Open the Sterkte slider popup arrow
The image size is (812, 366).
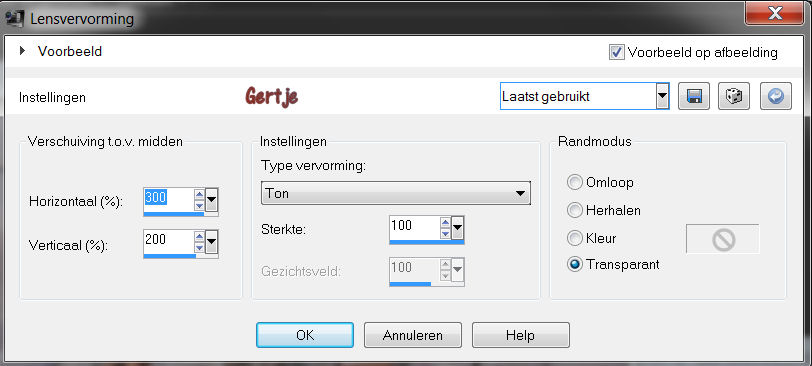point(458,228)
